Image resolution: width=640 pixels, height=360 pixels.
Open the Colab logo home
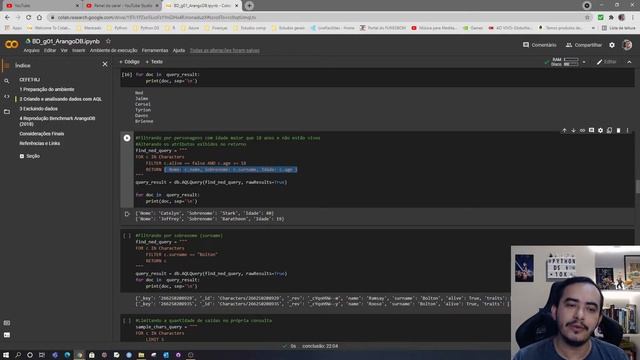[x=11, y=44]
